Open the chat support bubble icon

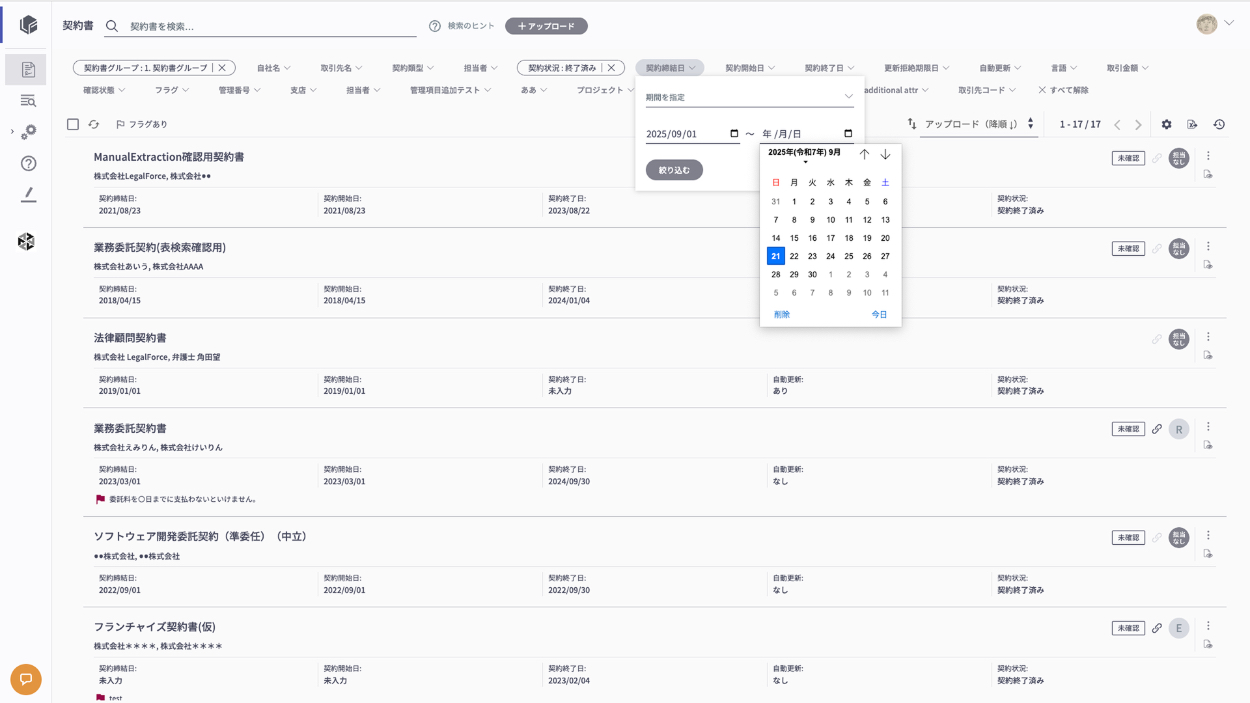(26, 679)
